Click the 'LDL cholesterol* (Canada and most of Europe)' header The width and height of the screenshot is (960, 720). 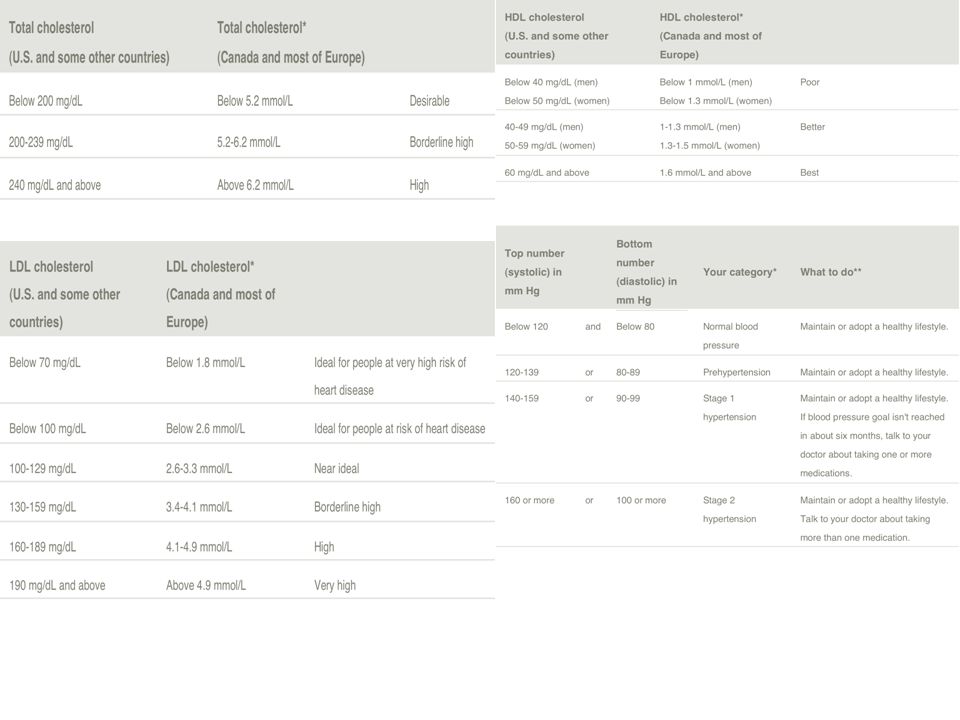click(x=220, y=294)
